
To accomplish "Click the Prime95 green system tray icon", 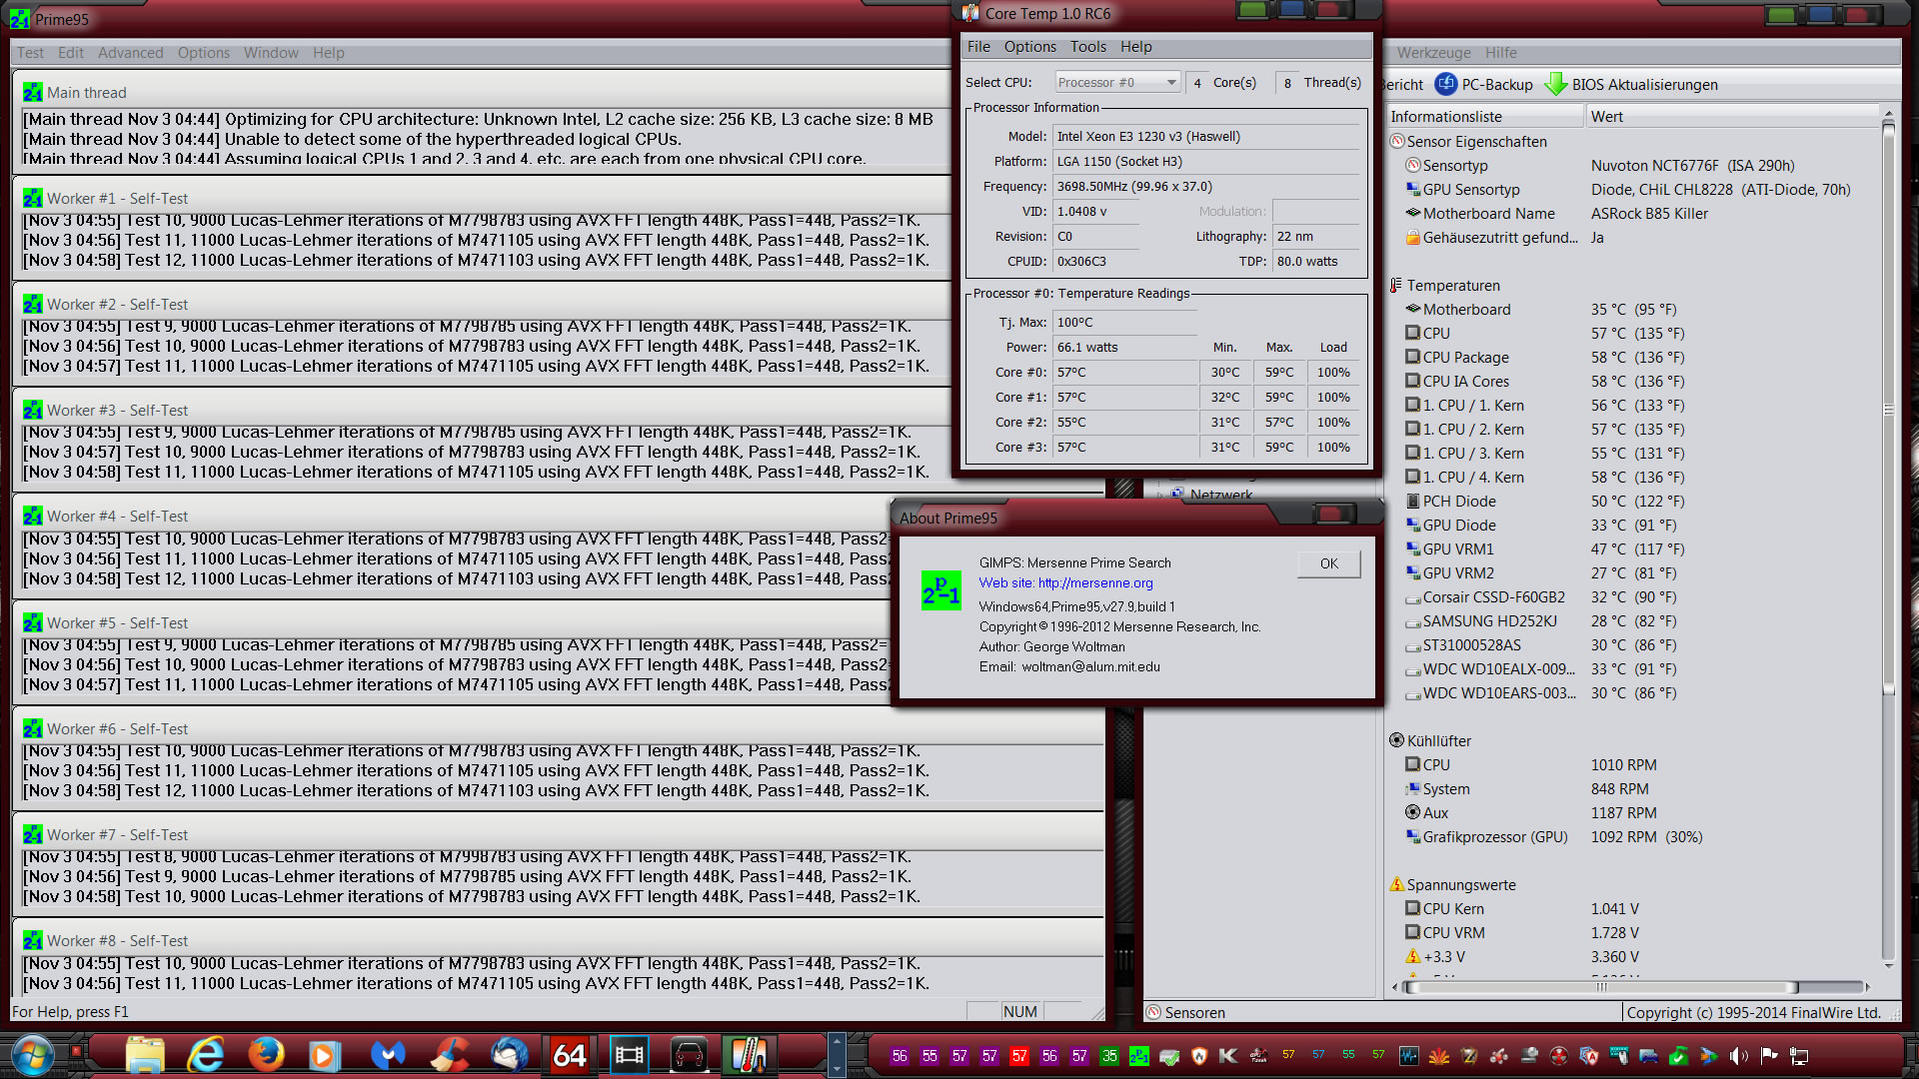I will point(1139,1056).
